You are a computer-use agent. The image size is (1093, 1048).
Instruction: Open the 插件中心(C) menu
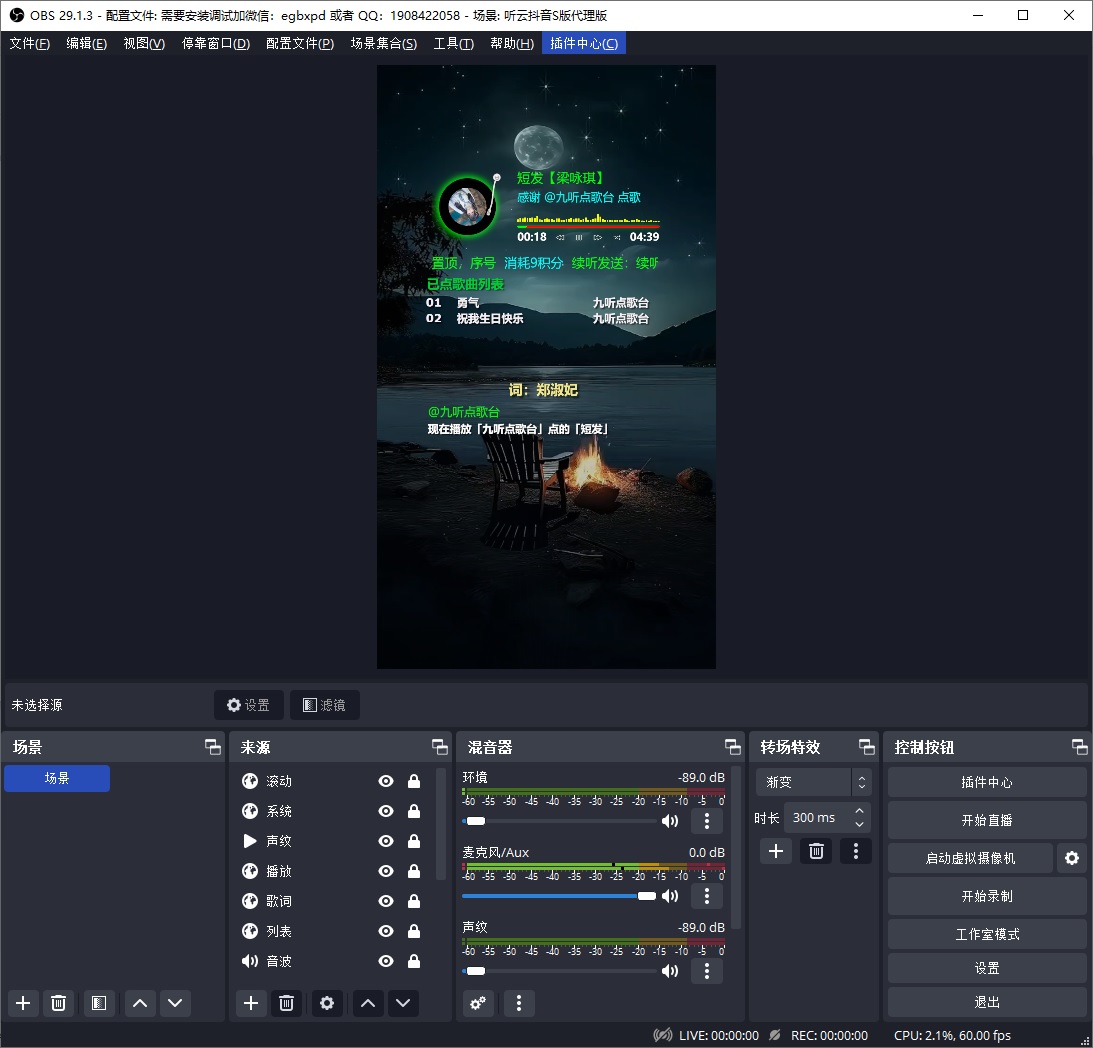583,43
